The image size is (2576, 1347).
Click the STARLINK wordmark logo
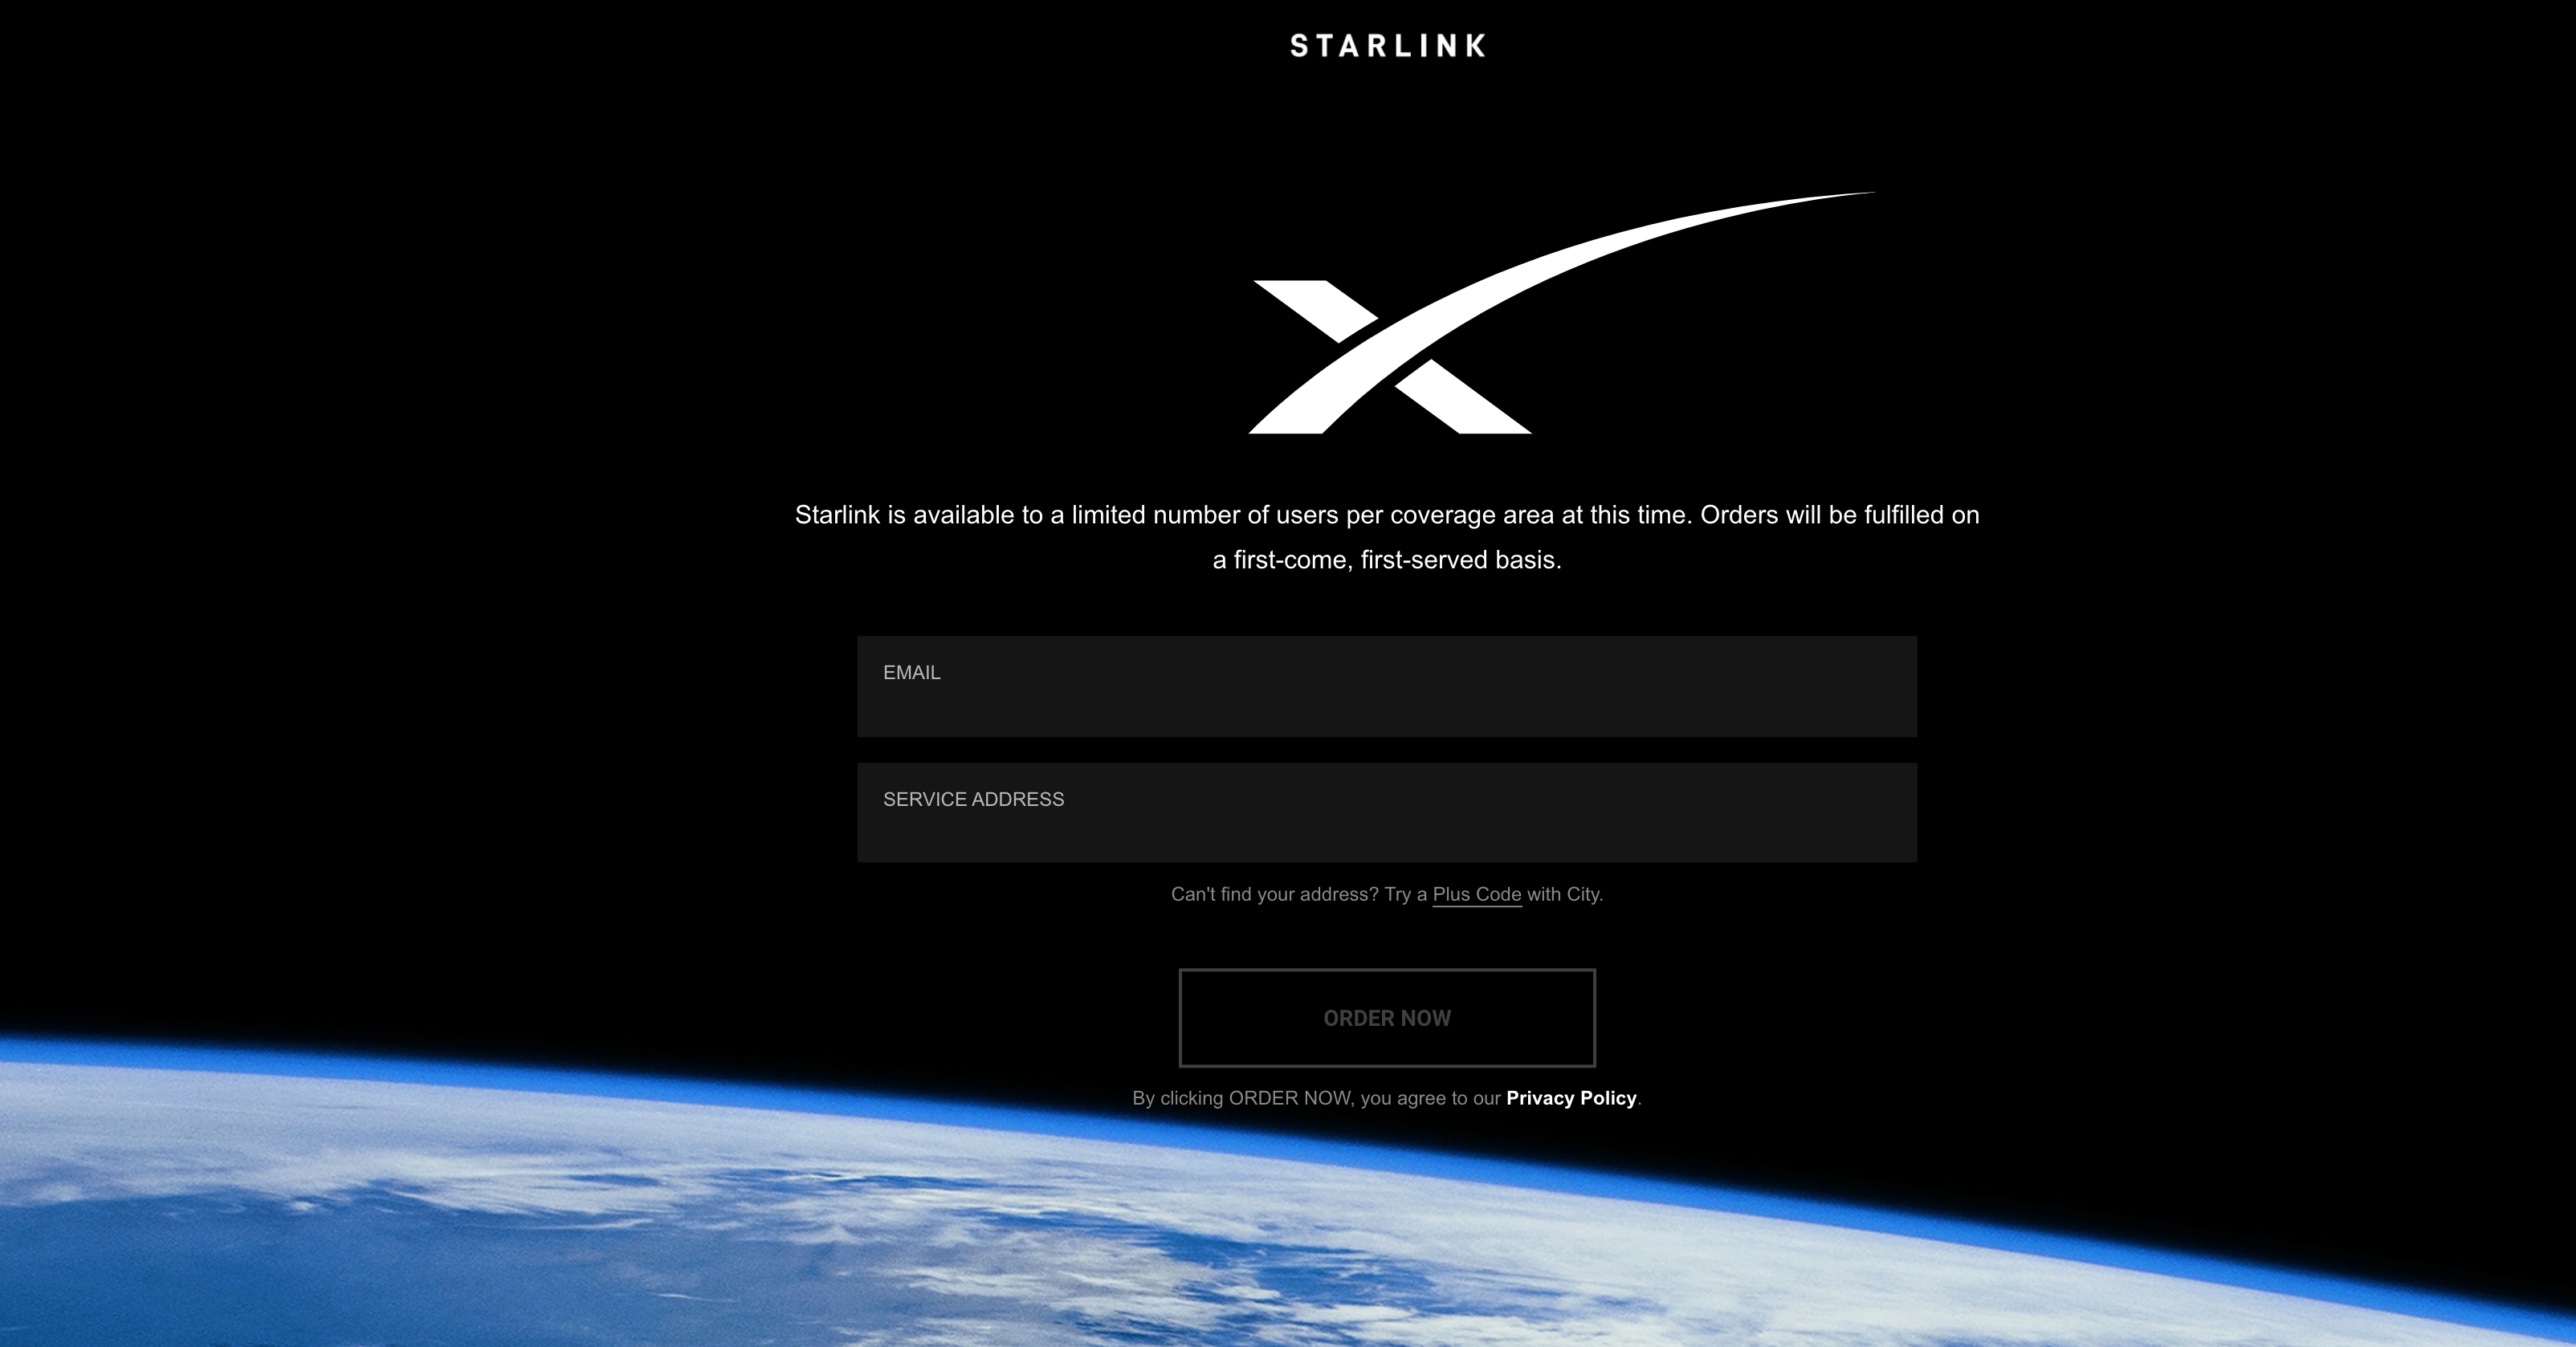[x=1387, y=46]
